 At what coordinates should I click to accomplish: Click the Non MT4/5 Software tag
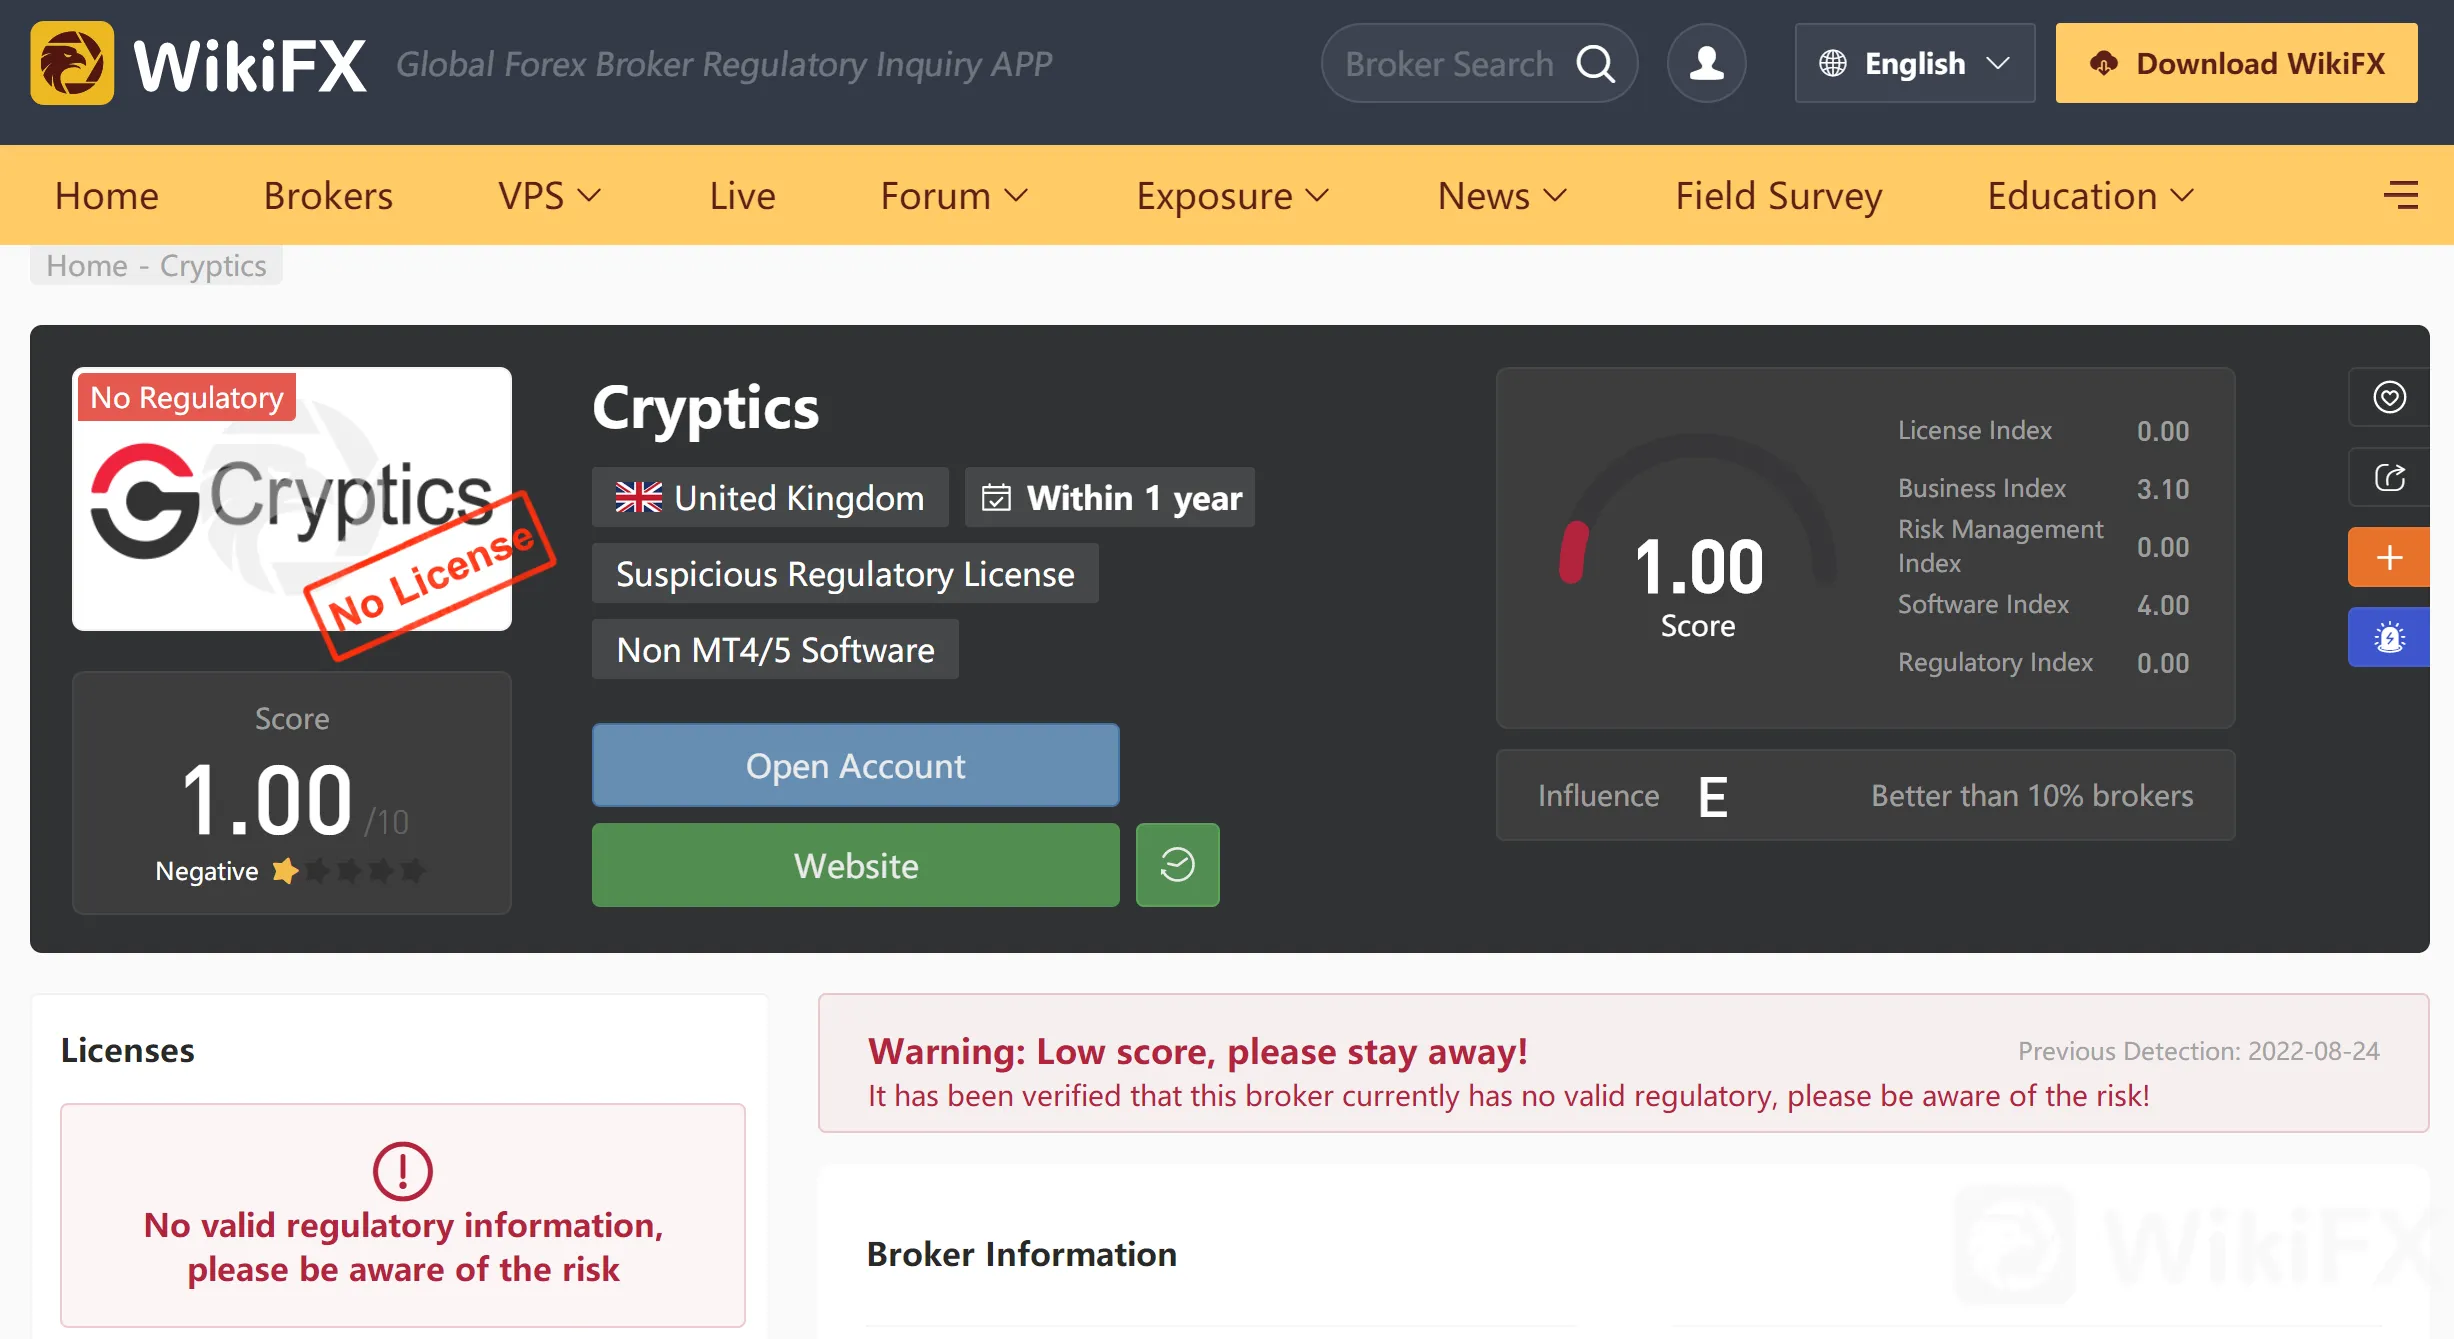775,649
